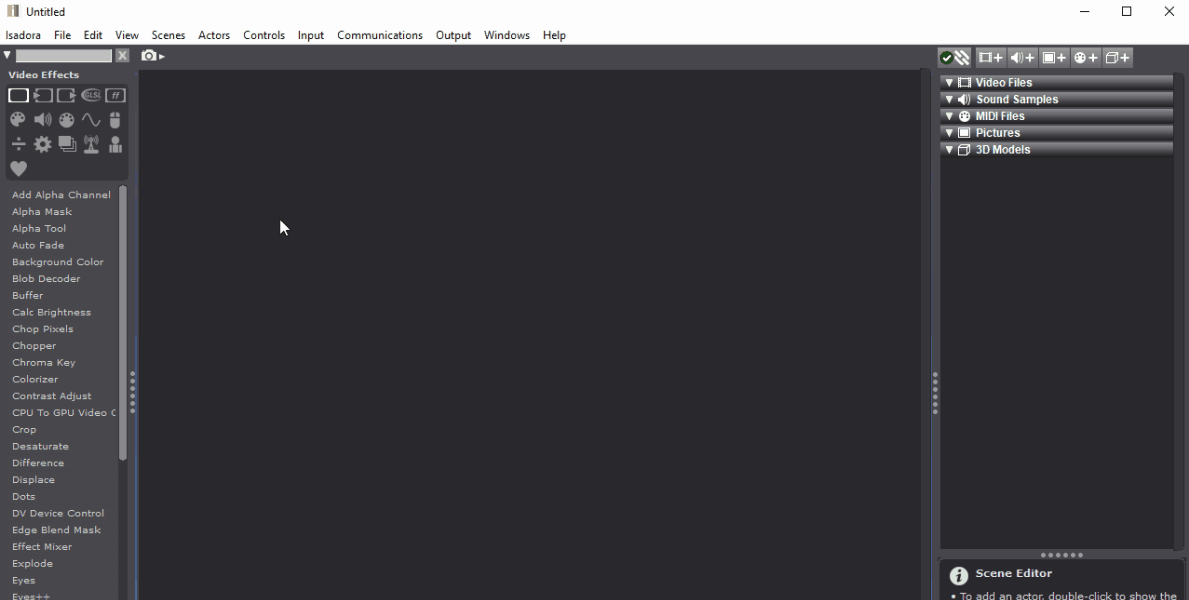
Task: Select the FreeFrame (ff) actors group
Action: pyautogui.click(x=115, y=95)
